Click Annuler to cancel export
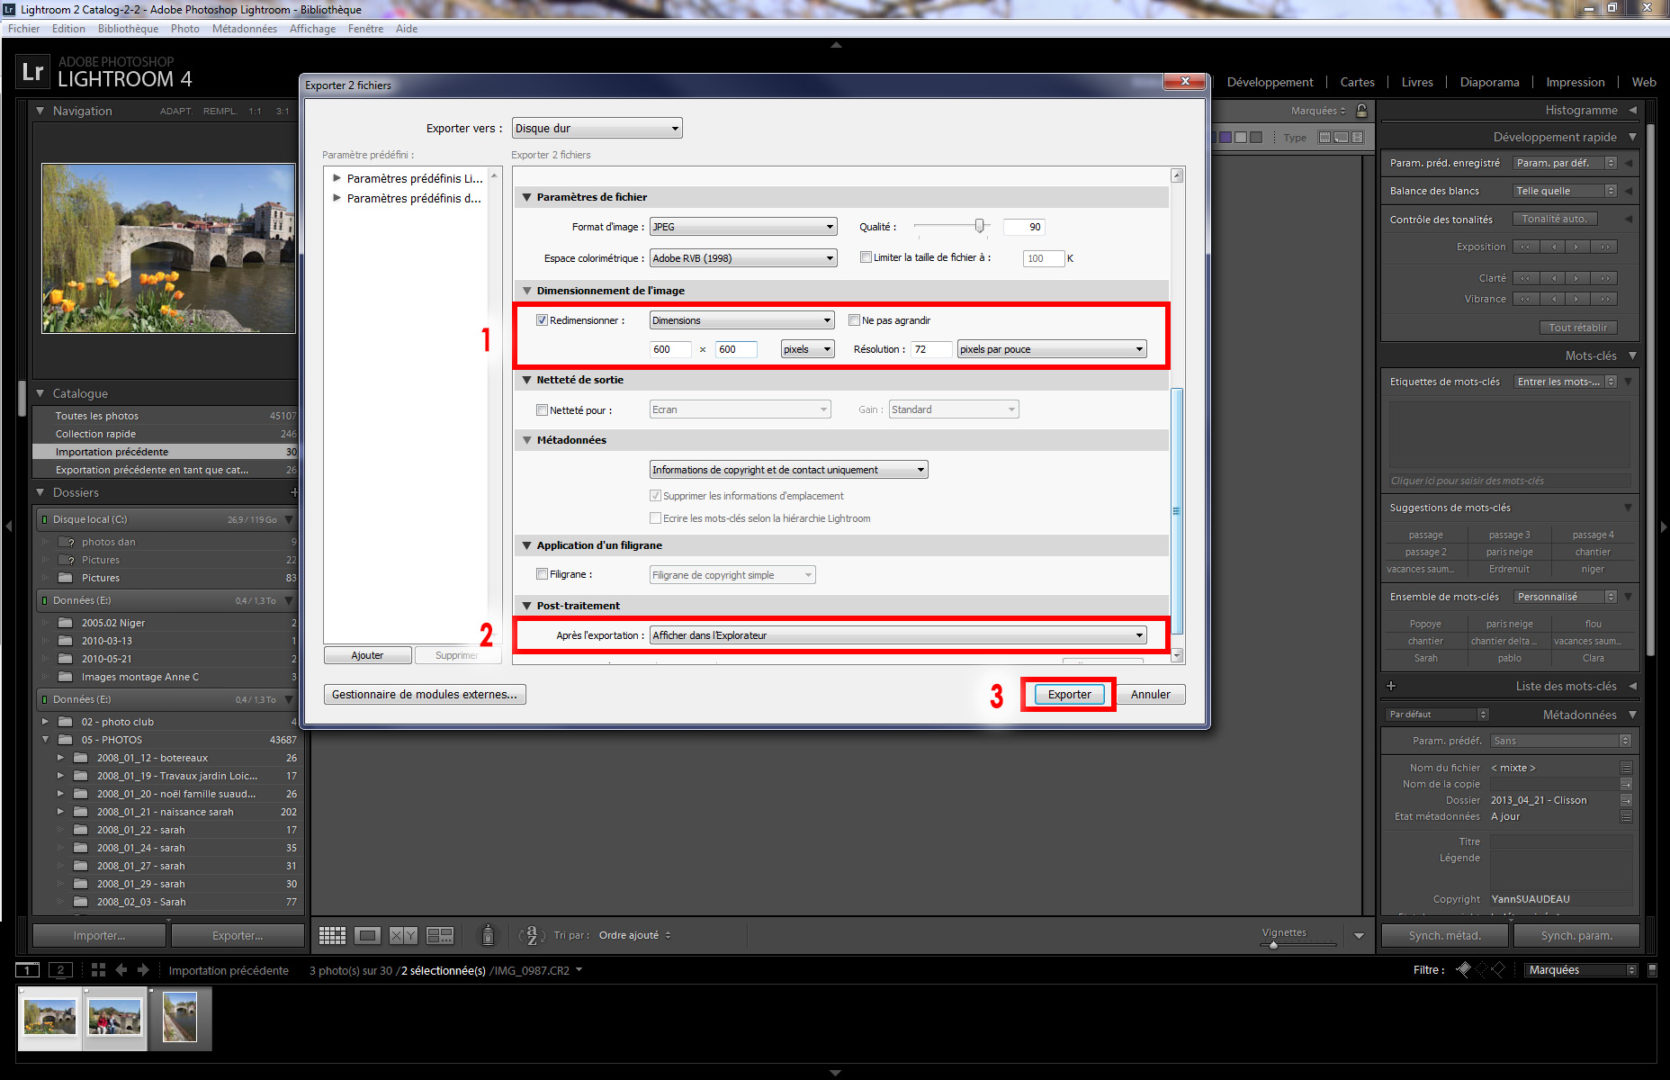 tap(1150, 695)
